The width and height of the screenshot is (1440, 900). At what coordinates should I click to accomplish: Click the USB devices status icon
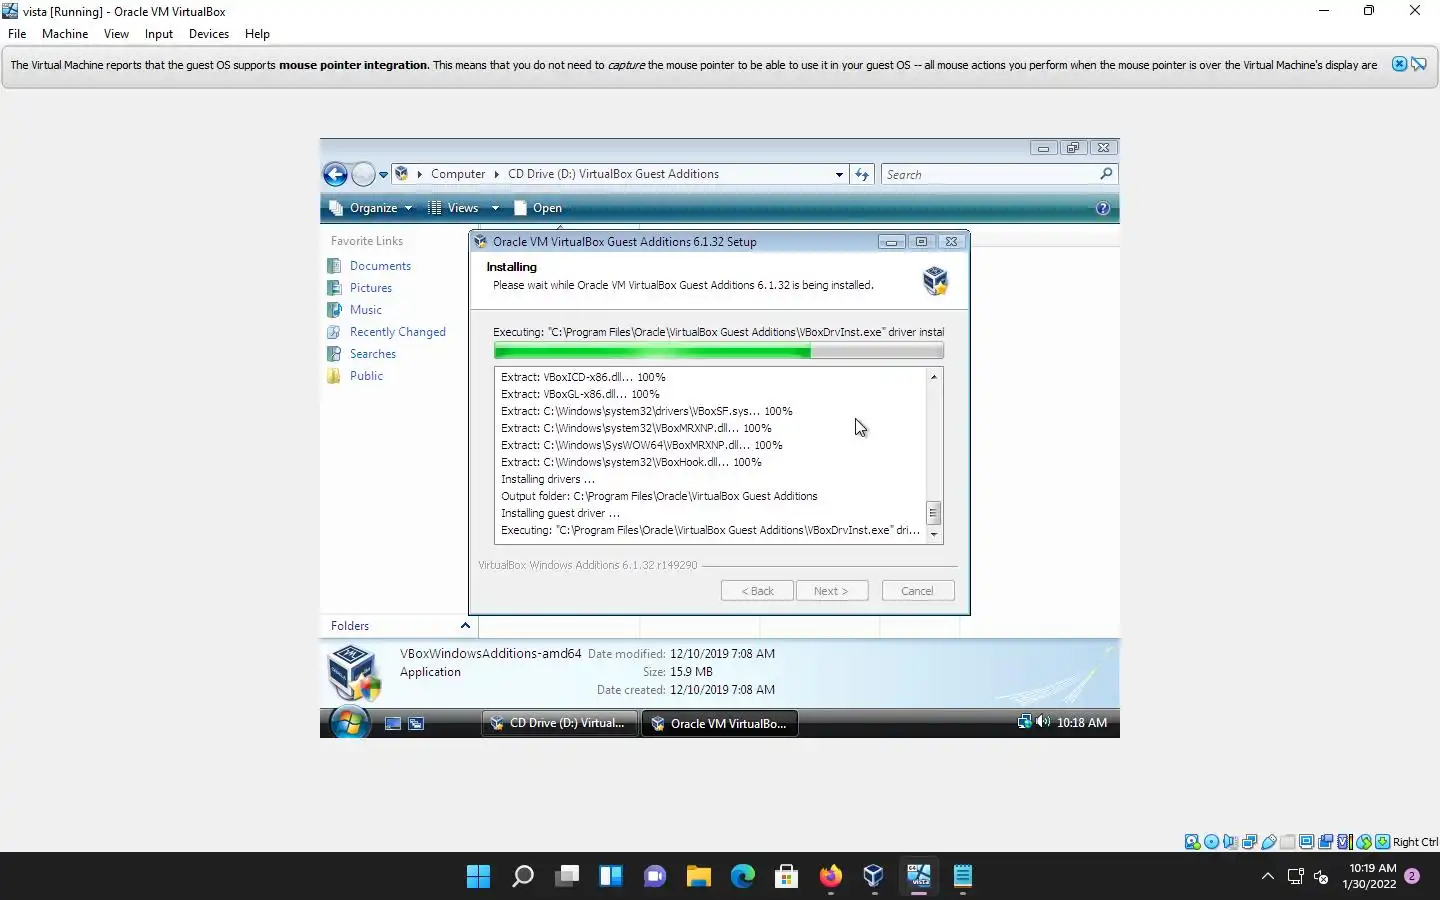coord(1269,842)
